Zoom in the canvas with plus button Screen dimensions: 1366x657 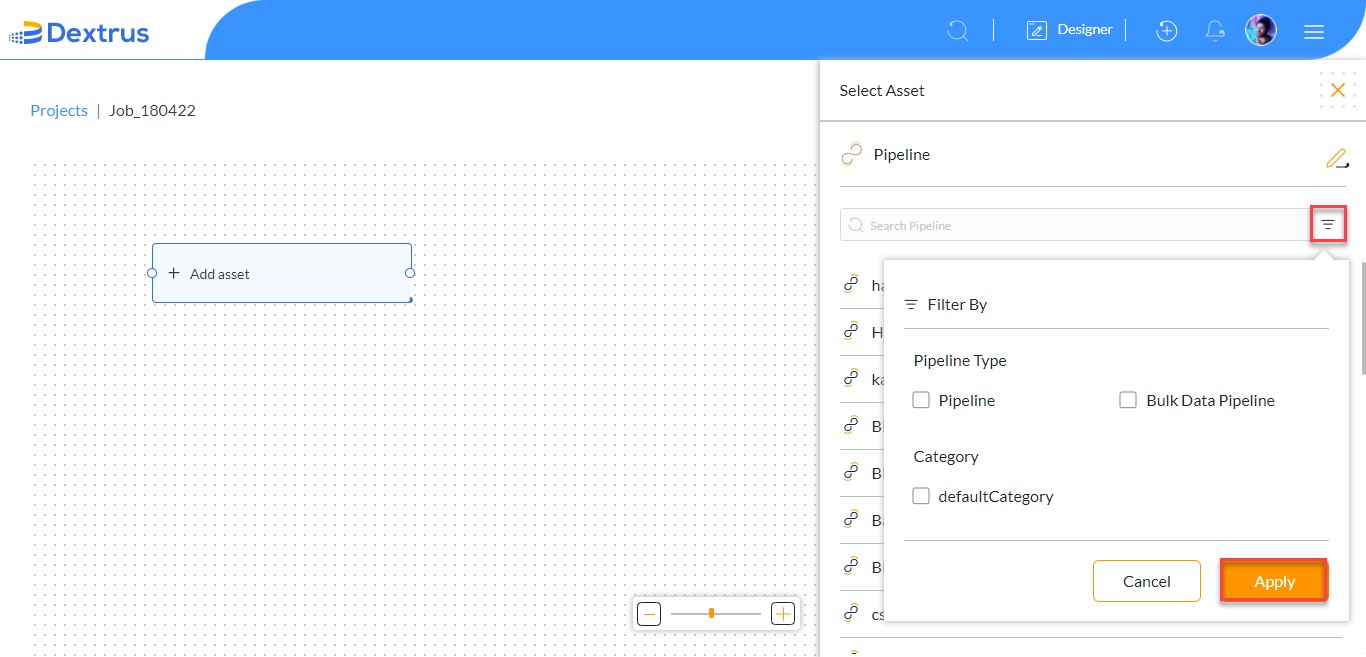click(783, 614)
